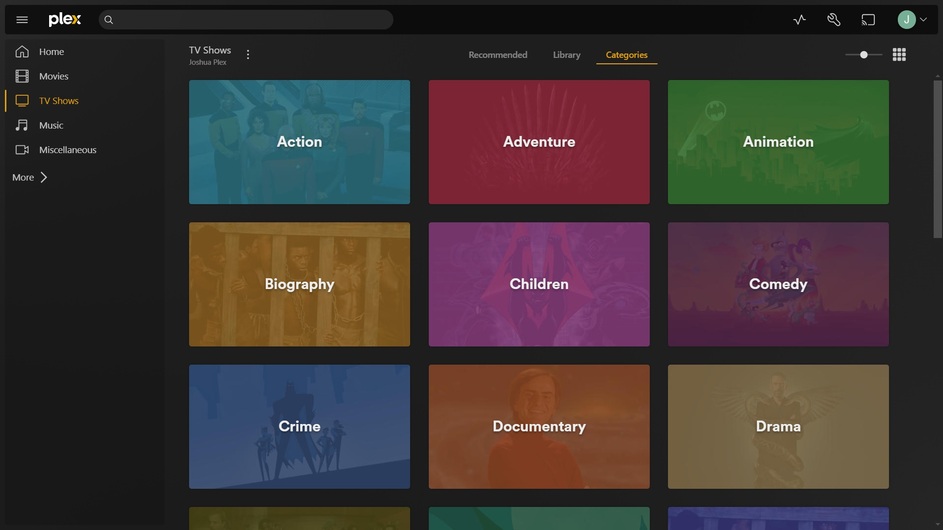Open the Activity pulse icon
The width and height of the screenshot is (943, 530).
tap(799, 20)
